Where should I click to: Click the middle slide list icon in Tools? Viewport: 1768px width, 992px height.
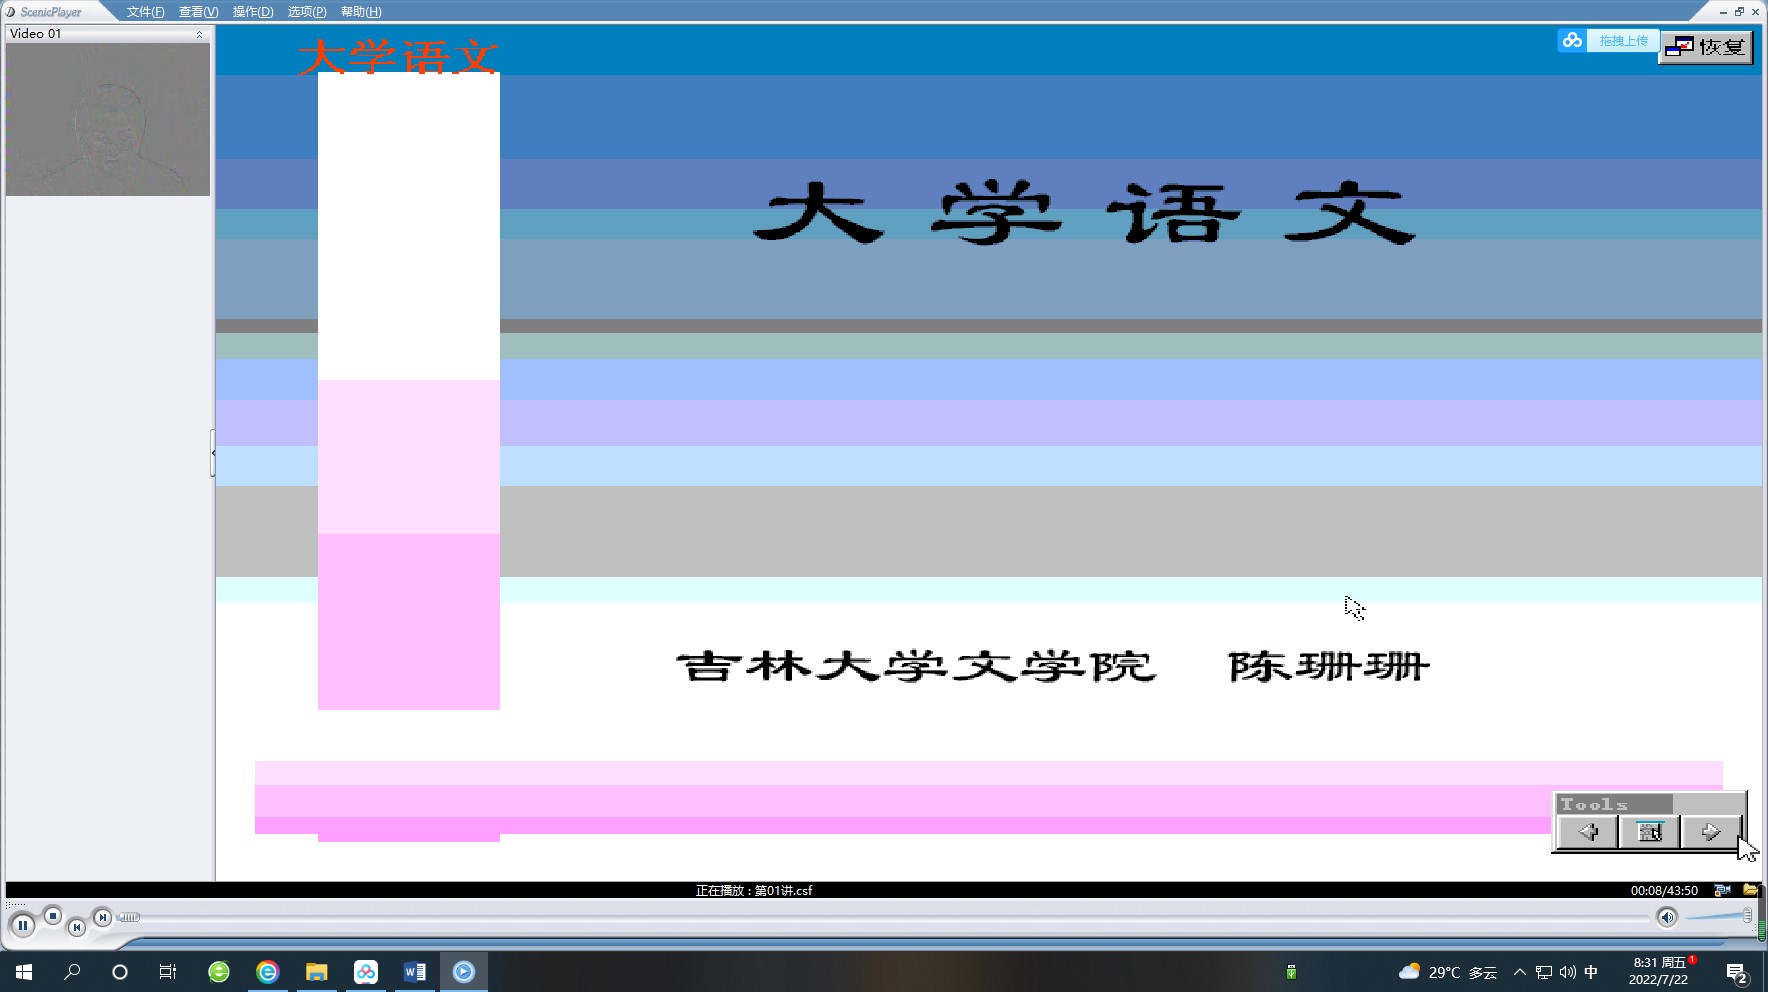click(x=1649, y=832)
